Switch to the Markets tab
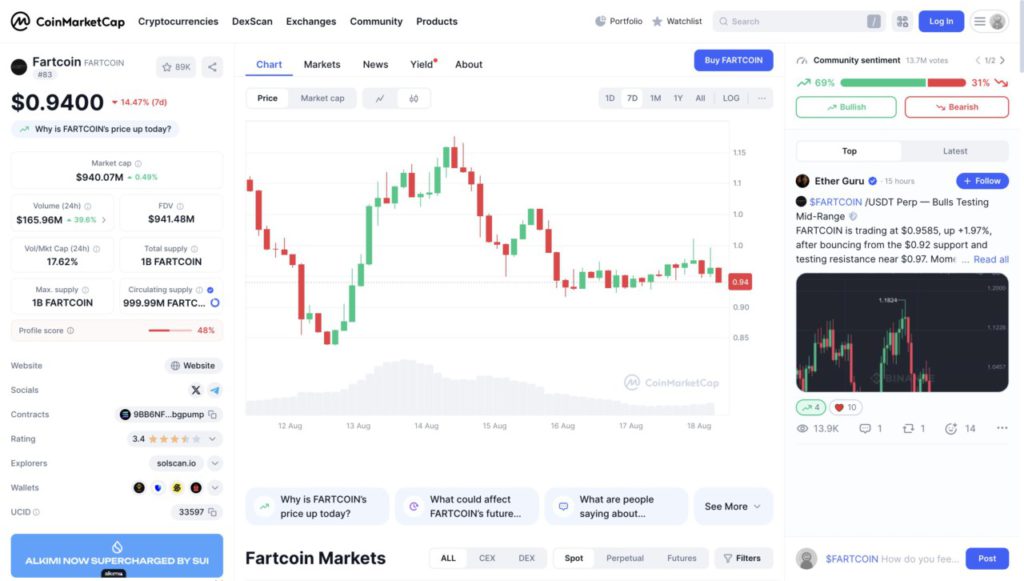The width and height of the screenshot is (1024, 581). click(x=321, y=64)
